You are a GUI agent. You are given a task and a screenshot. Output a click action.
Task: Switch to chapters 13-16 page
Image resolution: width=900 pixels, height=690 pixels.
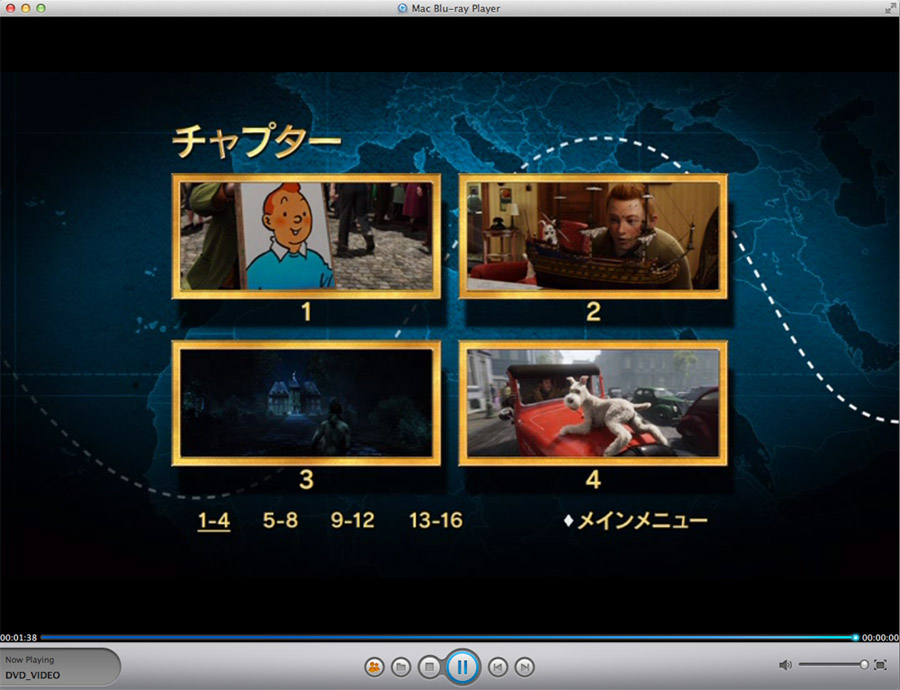click(435, 520)
